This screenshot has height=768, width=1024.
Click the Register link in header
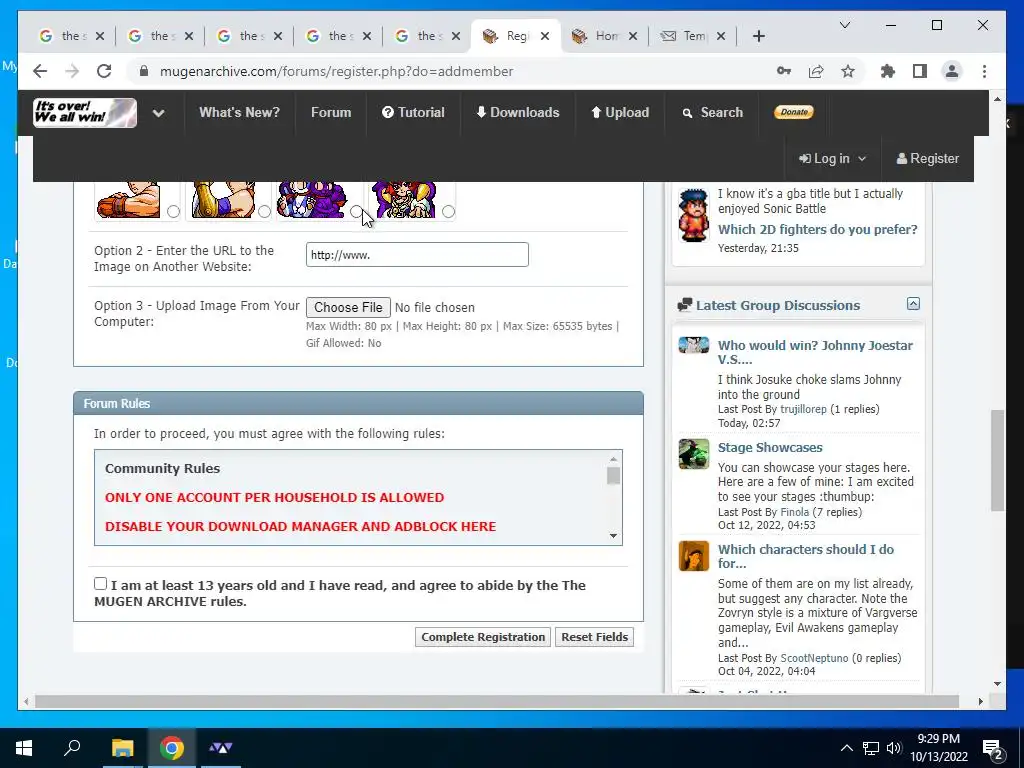(927, 159)
